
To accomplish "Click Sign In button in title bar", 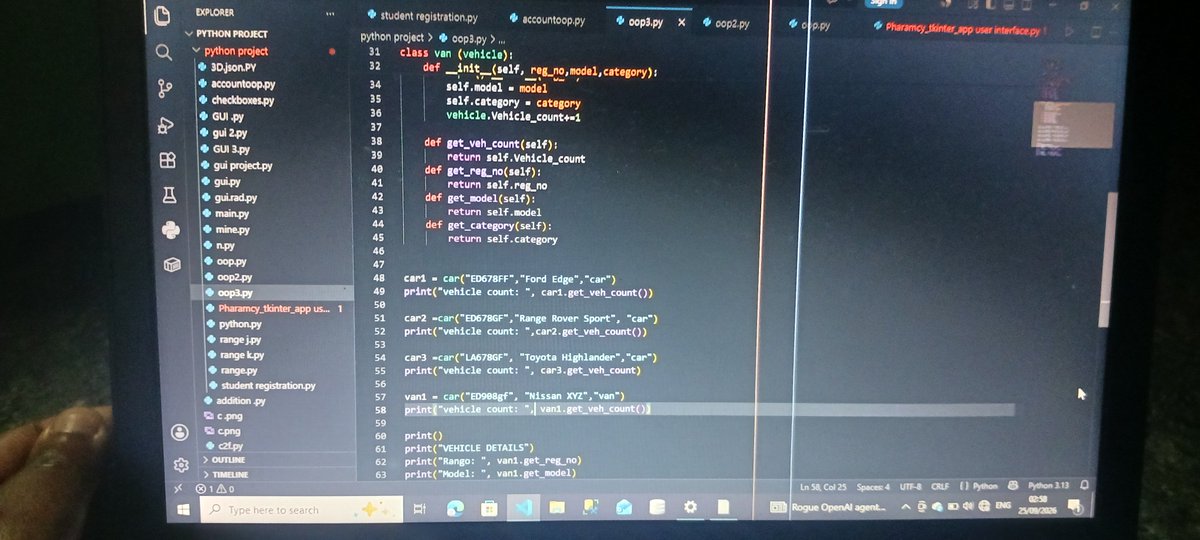I will (x=882, y=3).
